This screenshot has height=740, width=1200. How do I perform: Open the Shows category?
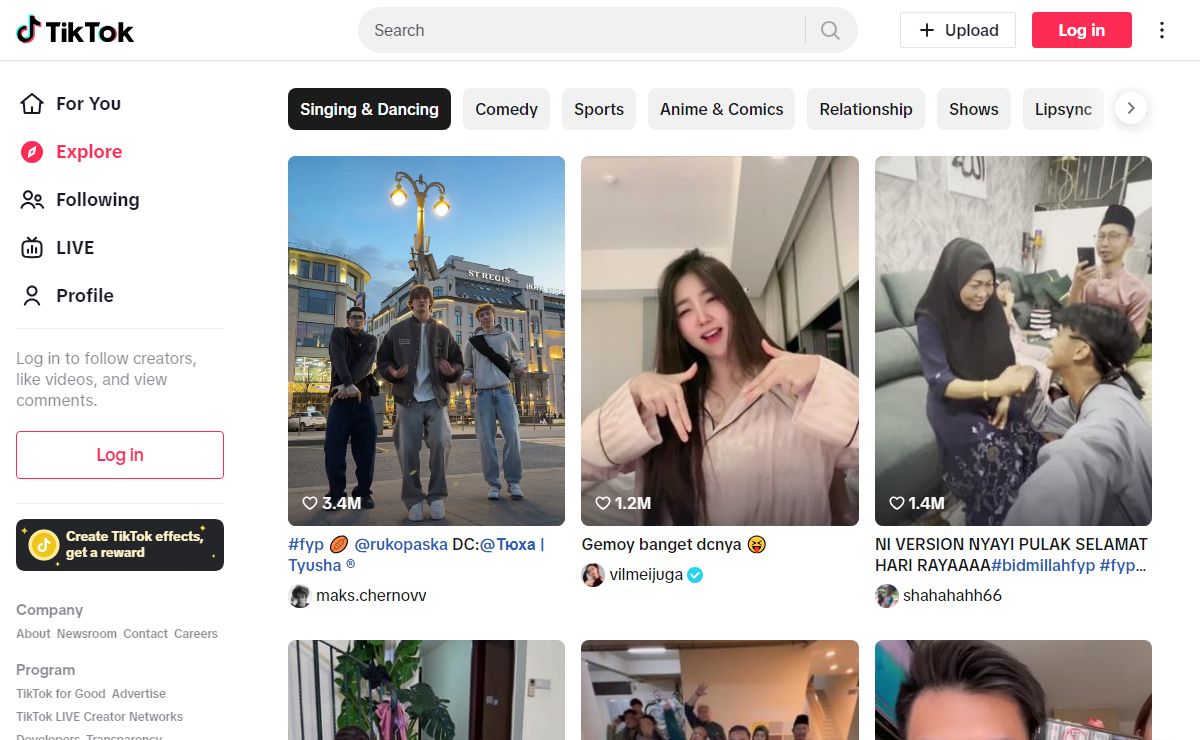pyautogui.click(x=974, y=109)
